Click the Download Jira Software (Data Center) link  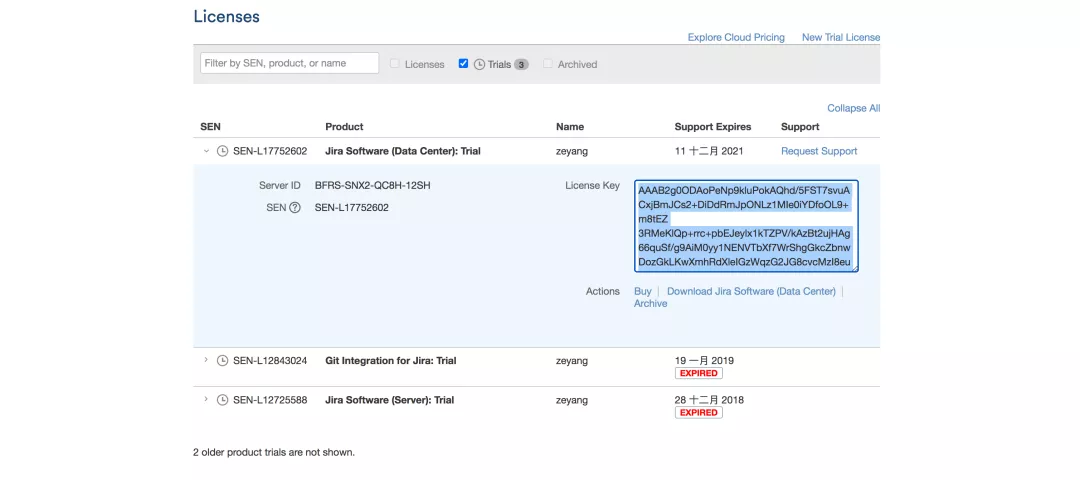(751, 291)
